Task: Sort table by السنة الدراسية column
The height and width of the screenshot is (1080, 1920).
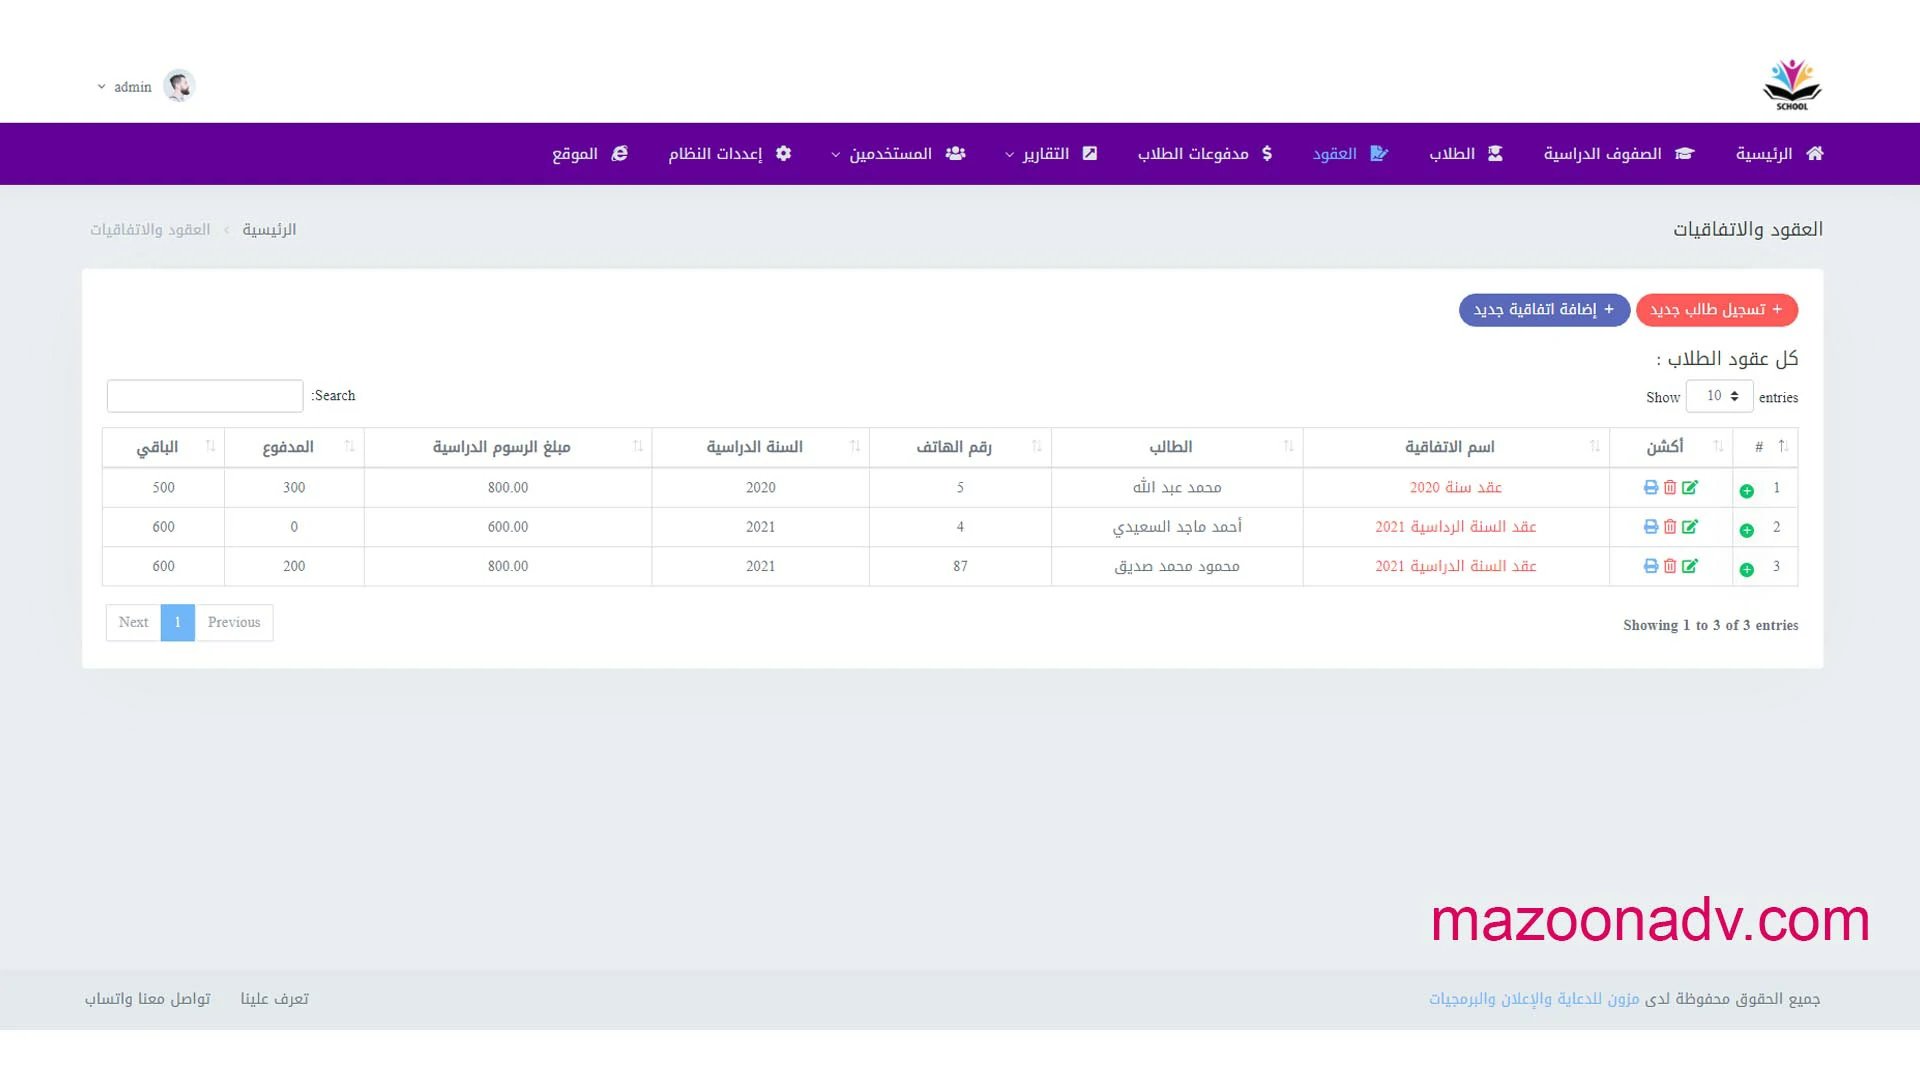Action: click(755, 447)
